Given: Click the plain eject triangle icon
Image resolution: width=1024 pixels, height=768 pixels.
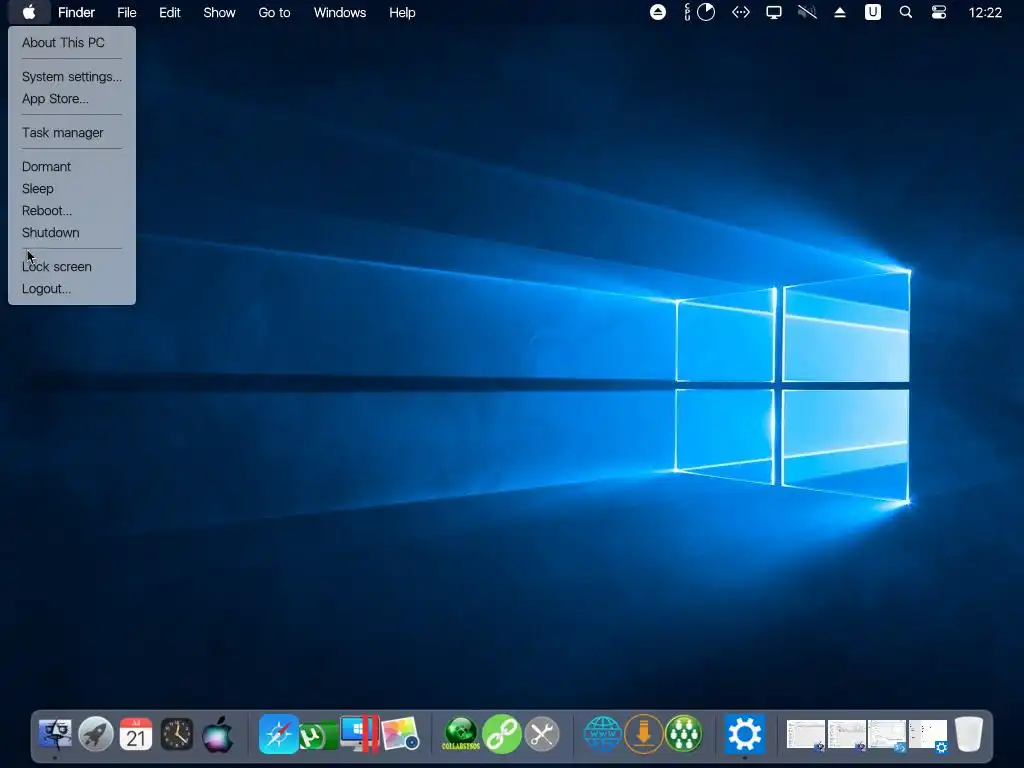Looking at the screenshot, I should [x=840, y=12].
